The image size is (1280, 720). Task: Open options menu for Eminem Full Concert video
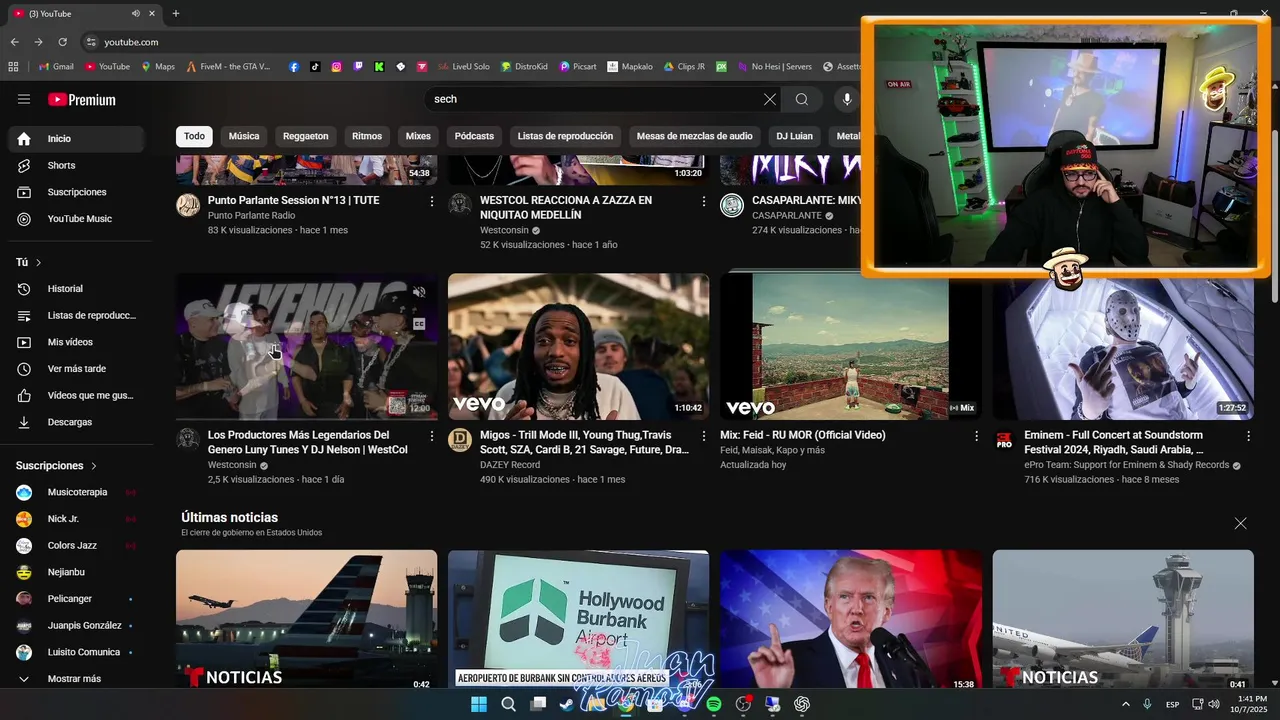pyautogui.click(x=1248, y=436)
